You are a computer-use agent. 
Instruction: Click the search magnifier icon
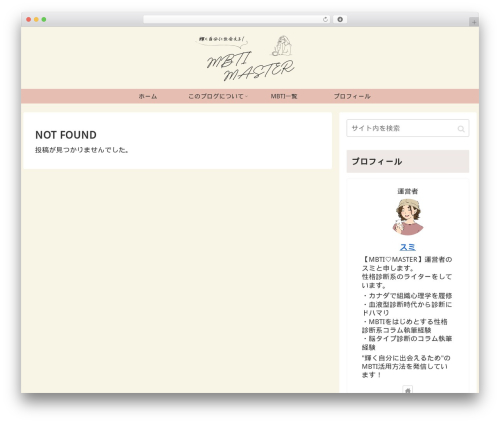coord(461,129)
